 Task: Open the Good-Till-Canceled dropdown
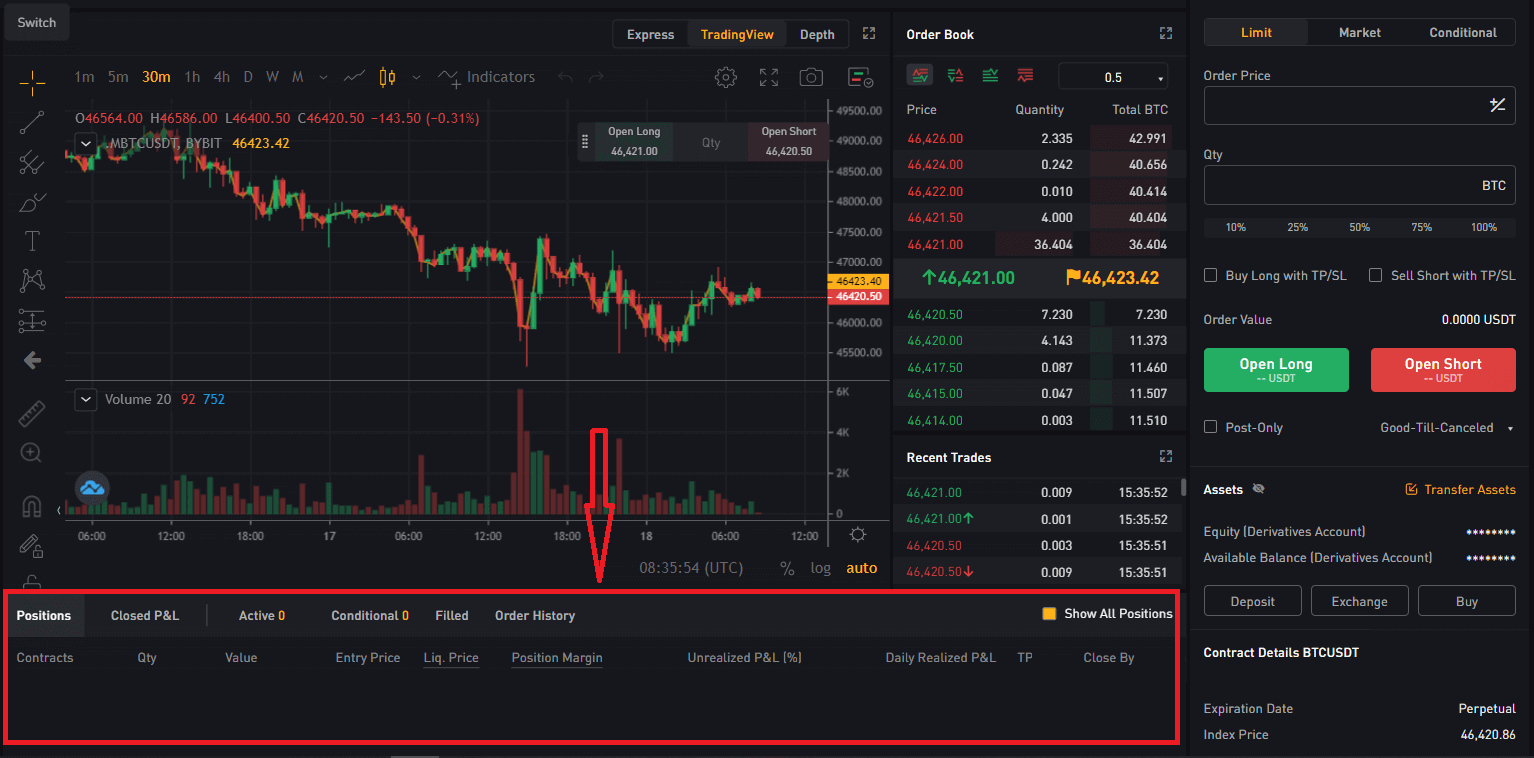pos(1447,427)
